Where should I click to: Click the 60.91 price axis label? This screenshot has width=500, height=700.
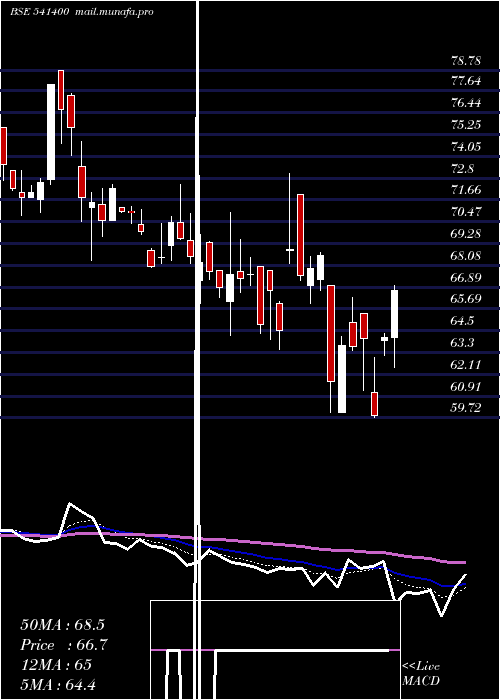pos(466,386)
